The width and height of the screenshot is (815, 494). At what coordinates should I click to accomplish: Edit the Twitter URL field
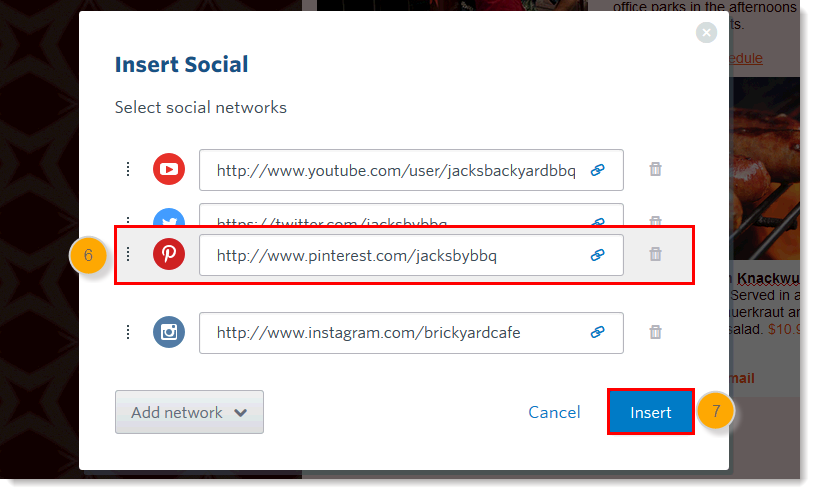pyautogui.click(x=411, y=215)
